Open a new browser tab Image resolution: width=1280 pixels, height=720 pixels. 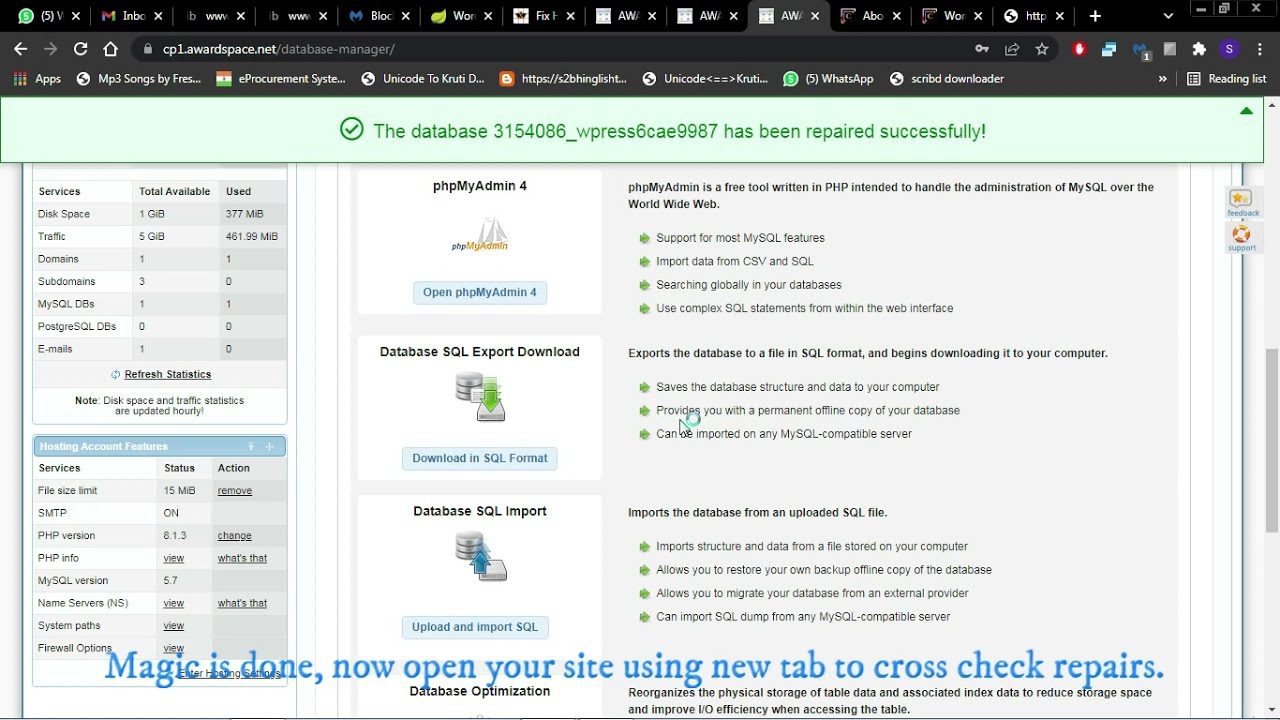tap(1095, 16)
